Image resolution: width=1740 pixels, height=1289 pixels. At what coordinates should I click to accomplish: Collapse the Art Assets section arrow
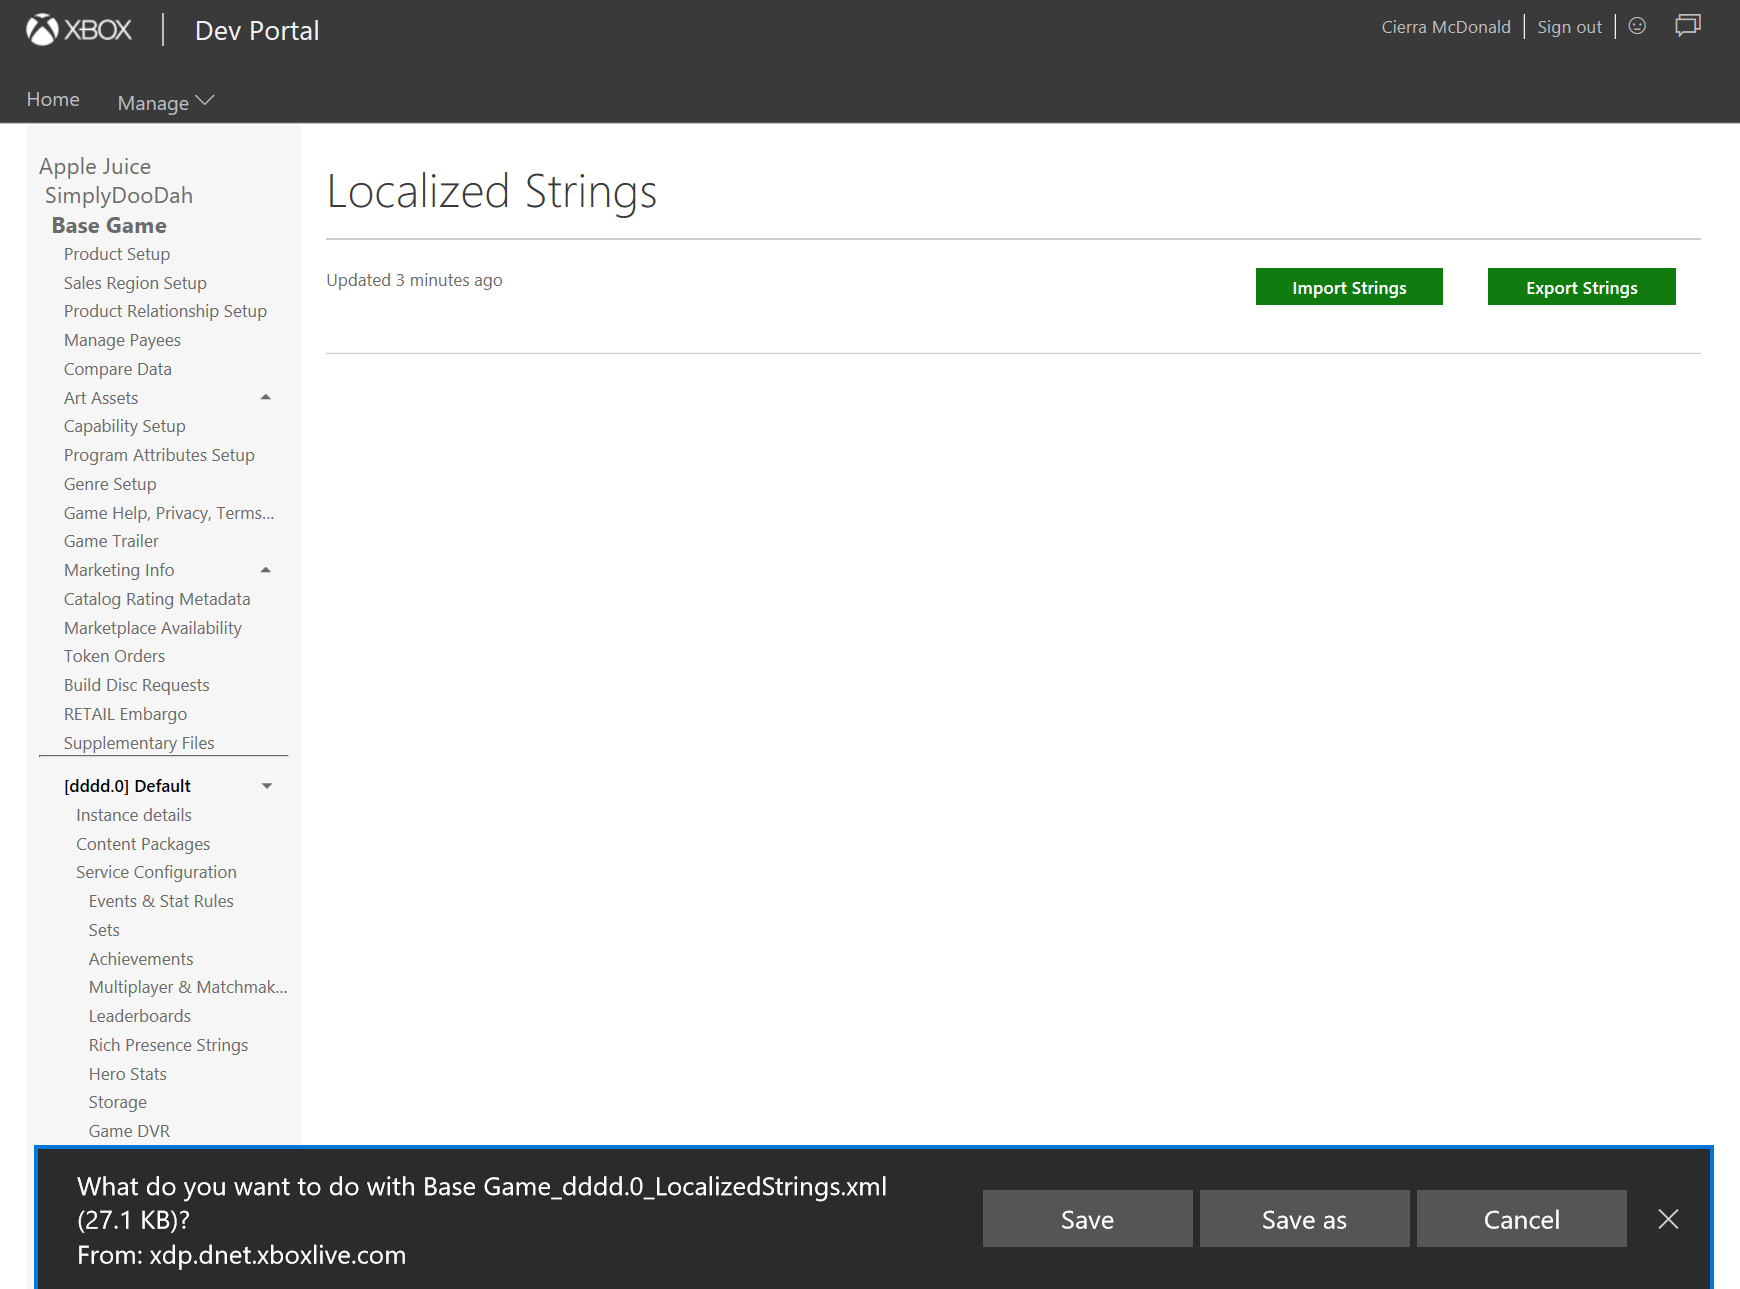coord(266,397)
